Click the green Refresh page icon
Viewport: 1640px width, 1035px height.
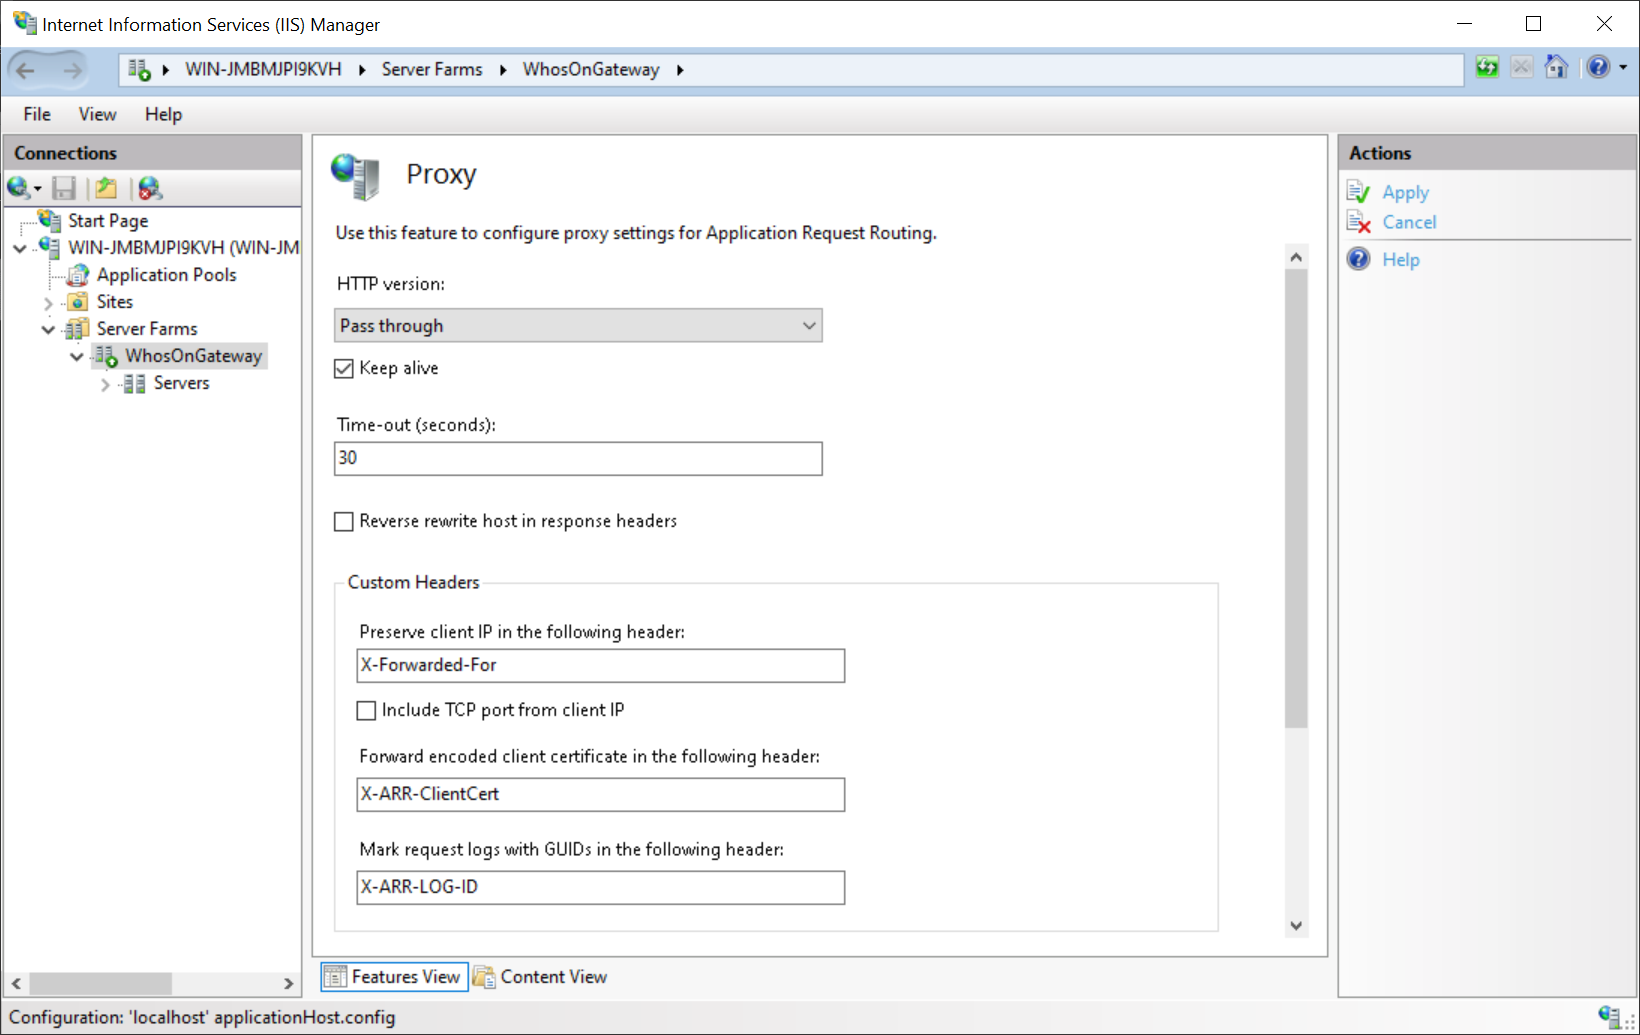1487,67
